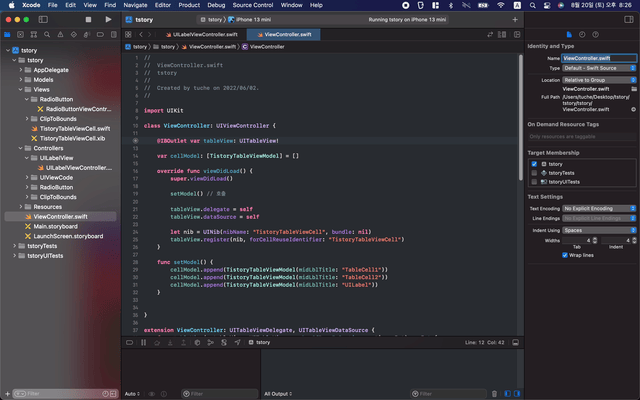Open the All Output console dropdown
The width and height of the screenshot is (640, 400).
coord(278,394)
